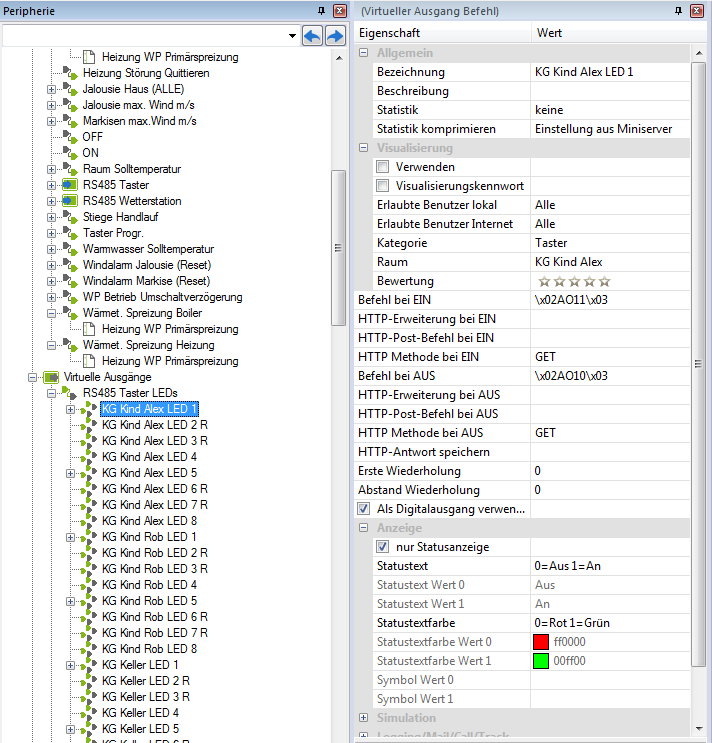Viewport: 712px width, 743px height.
Task: Expand the Windalarm Jalousie (Reset) node
Action: click(51, 265)
